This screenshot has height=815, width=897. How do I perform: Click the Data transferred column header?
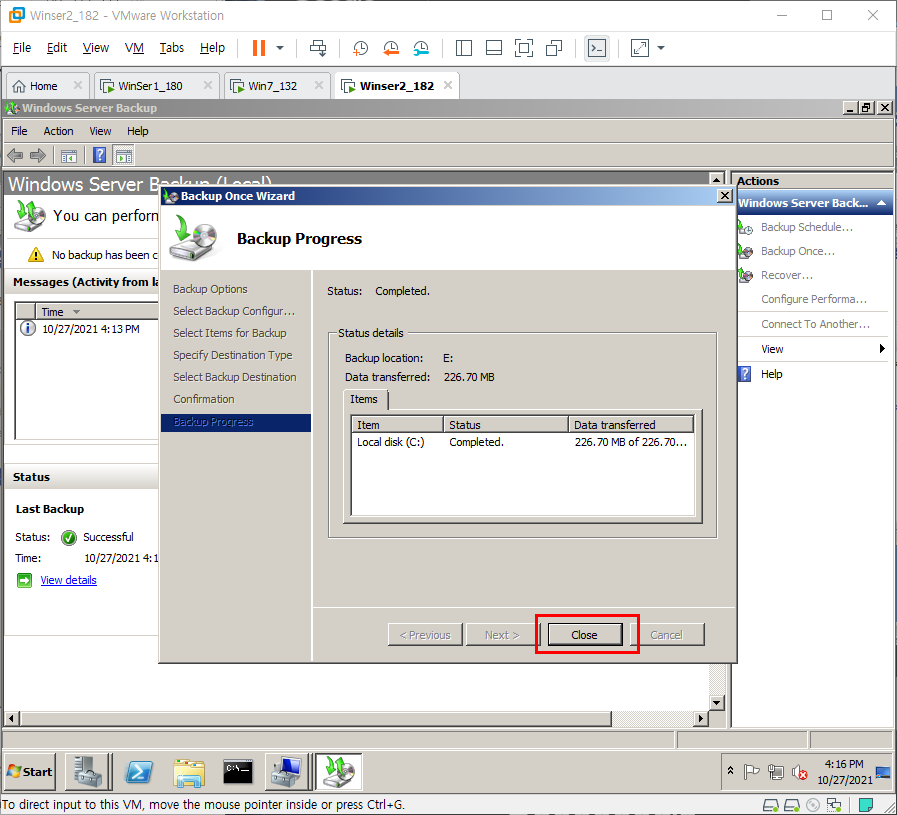(x=631, y=425)
